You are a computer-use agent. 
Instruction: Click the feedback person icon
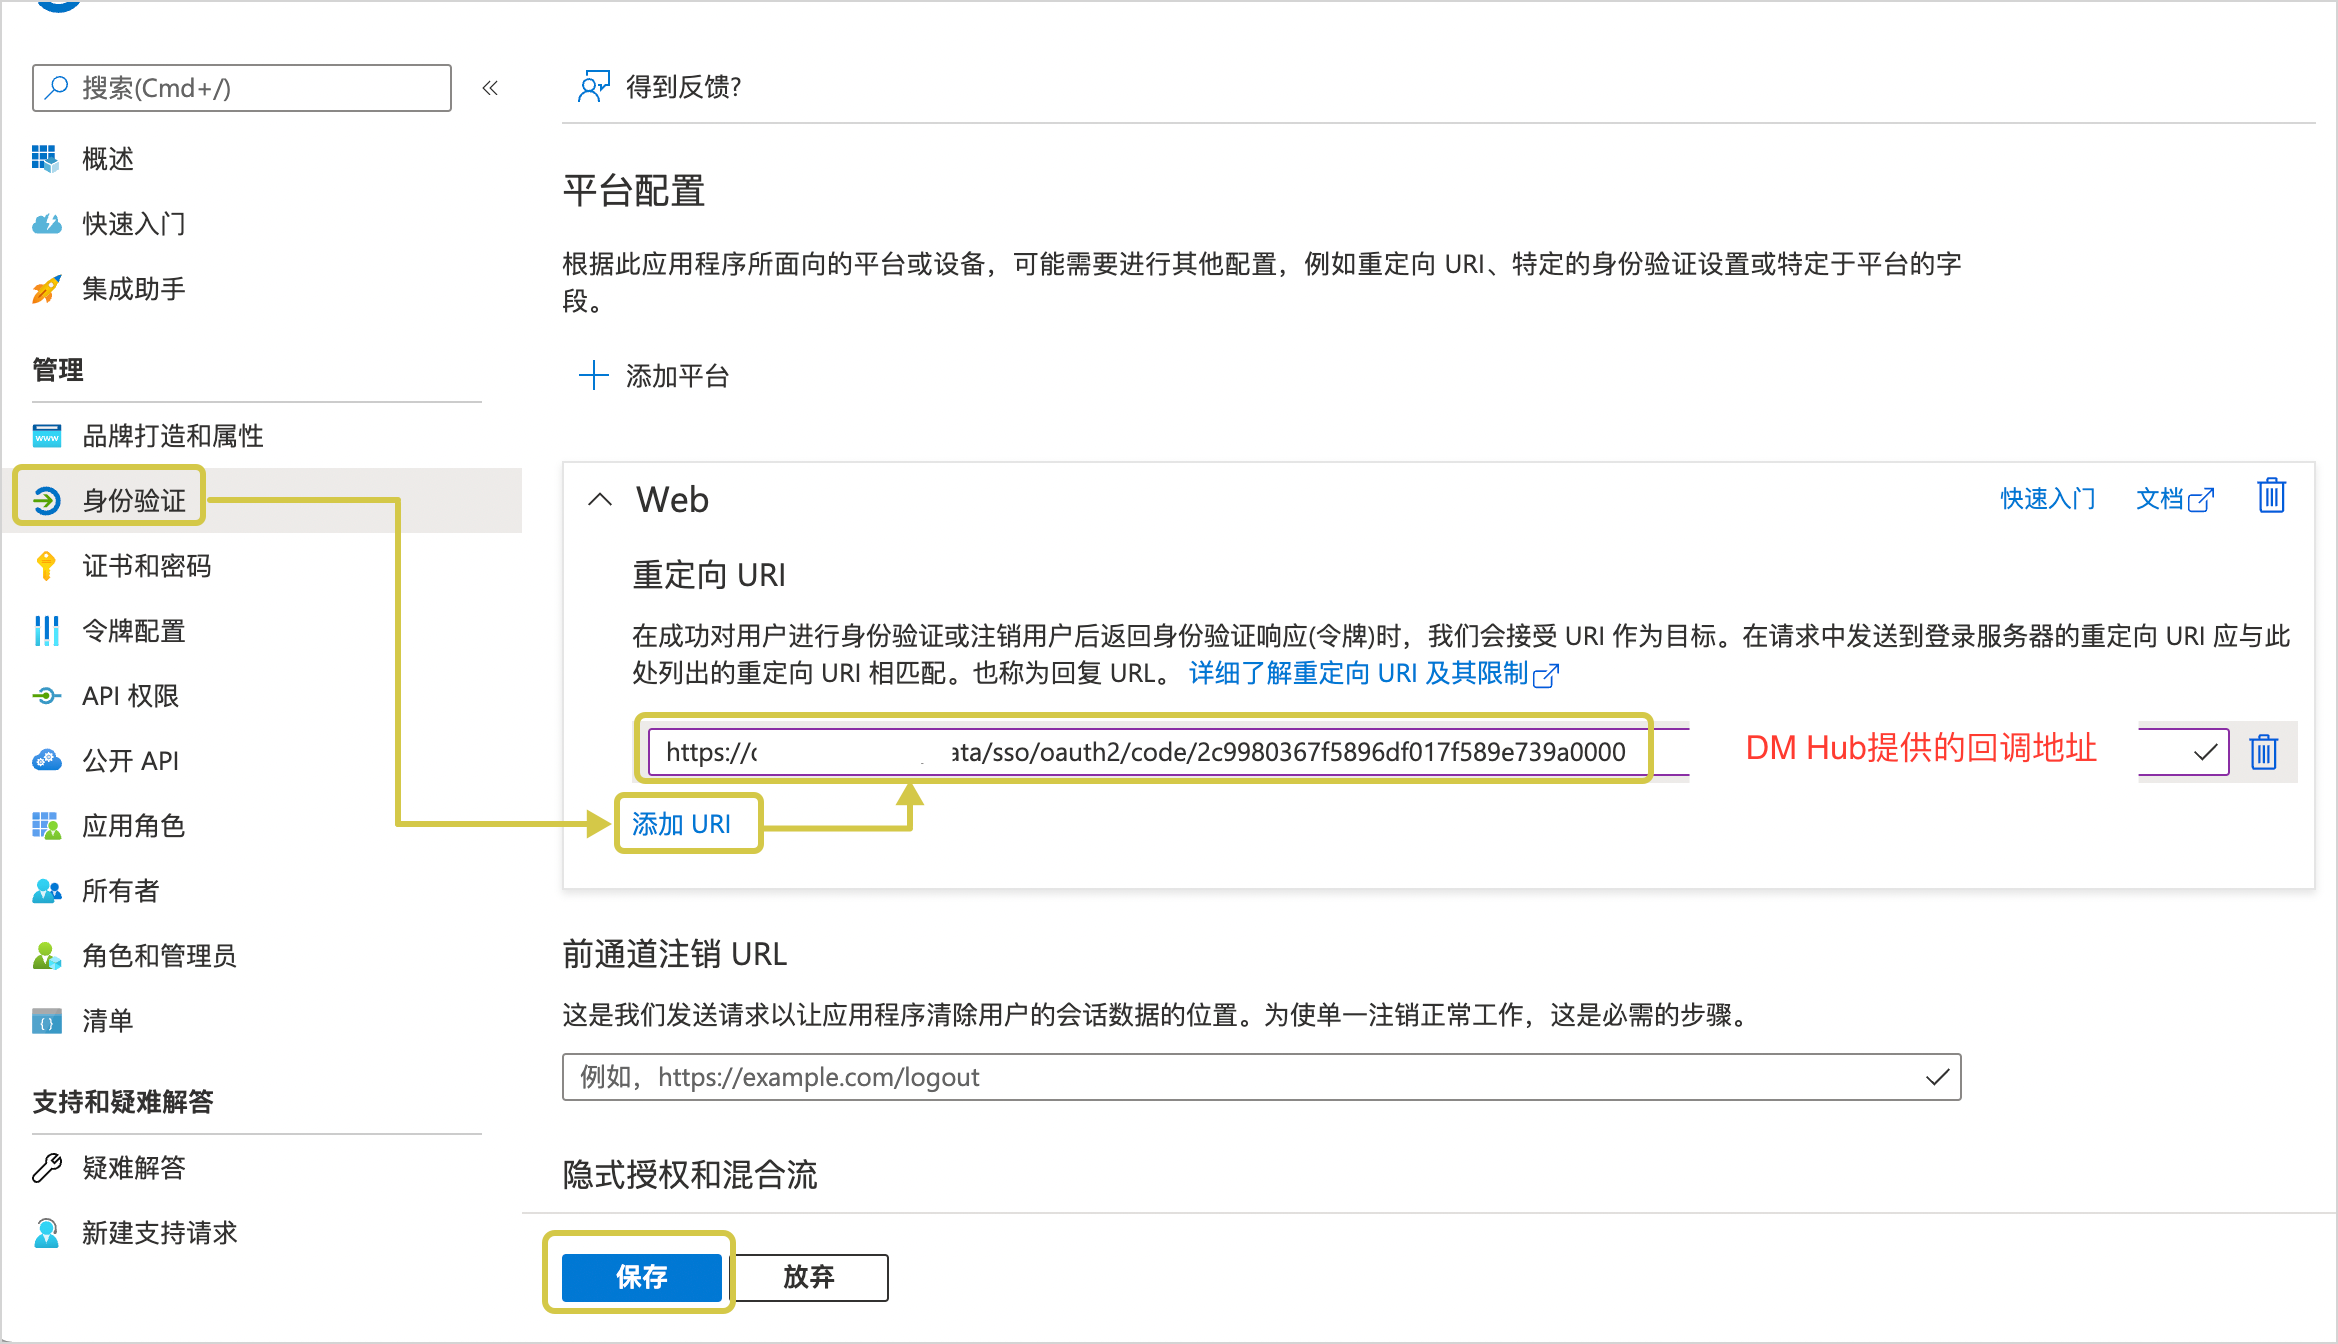[x=593, y=87]
